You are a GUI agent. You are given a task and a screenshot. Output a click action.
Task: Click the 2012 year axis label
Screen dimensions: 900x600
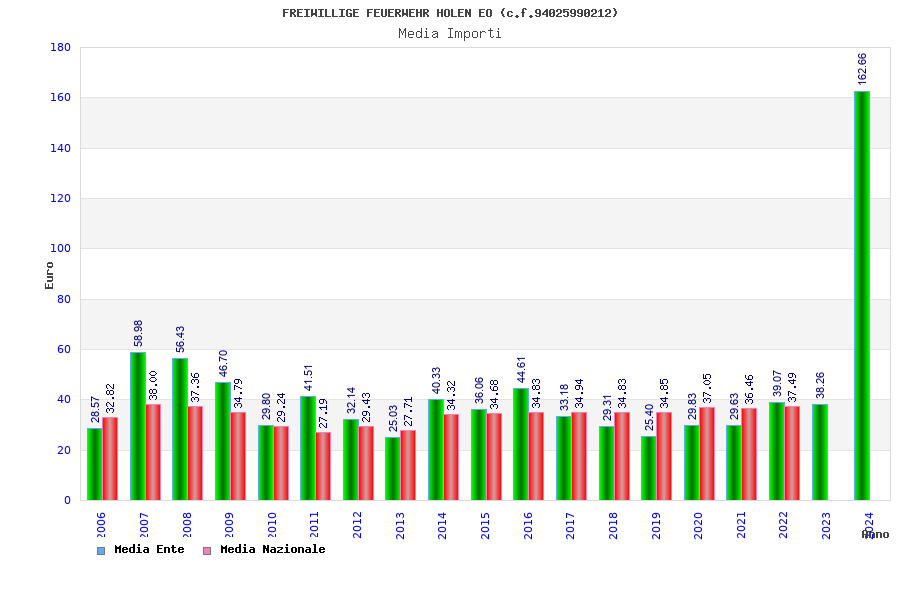pos(357,525)
